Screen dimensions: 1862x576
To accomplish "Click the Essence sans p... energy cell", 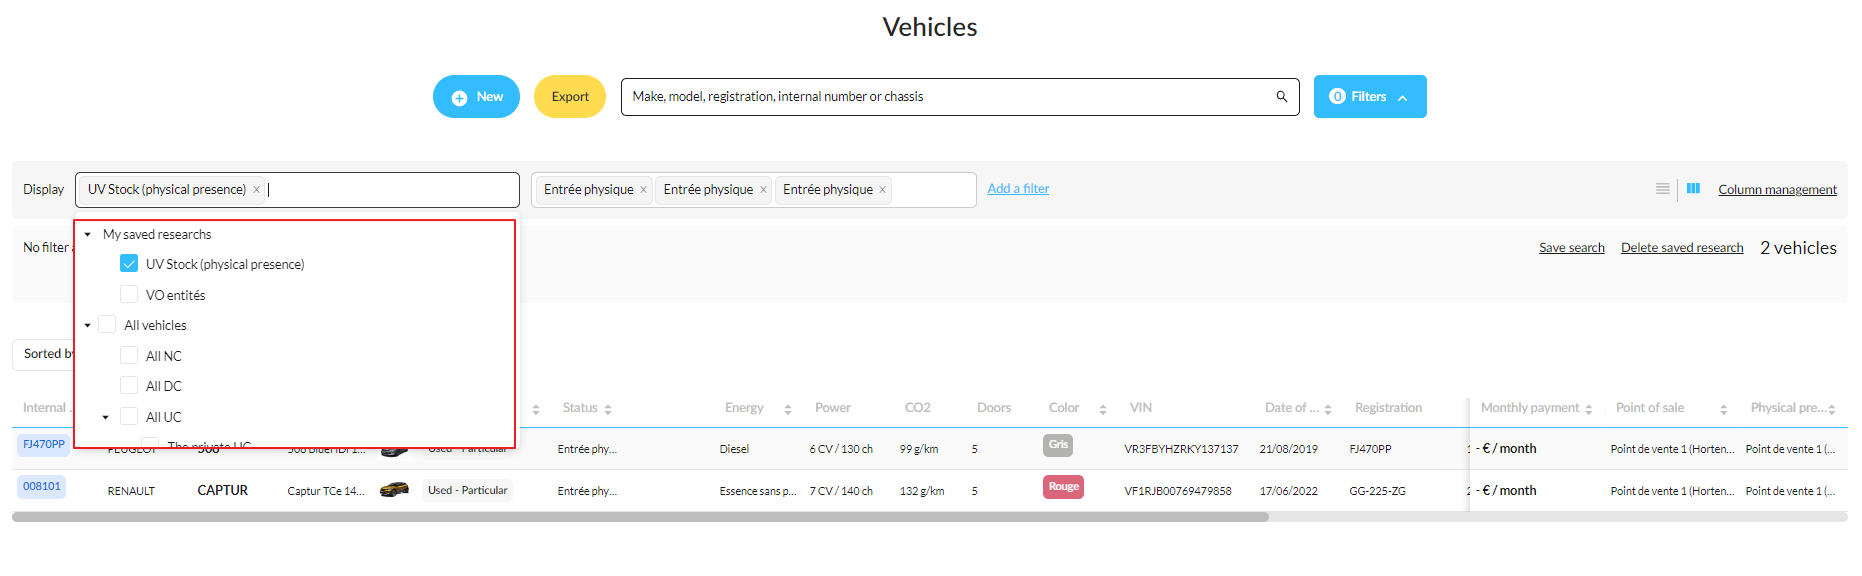I will pos(758,491).
